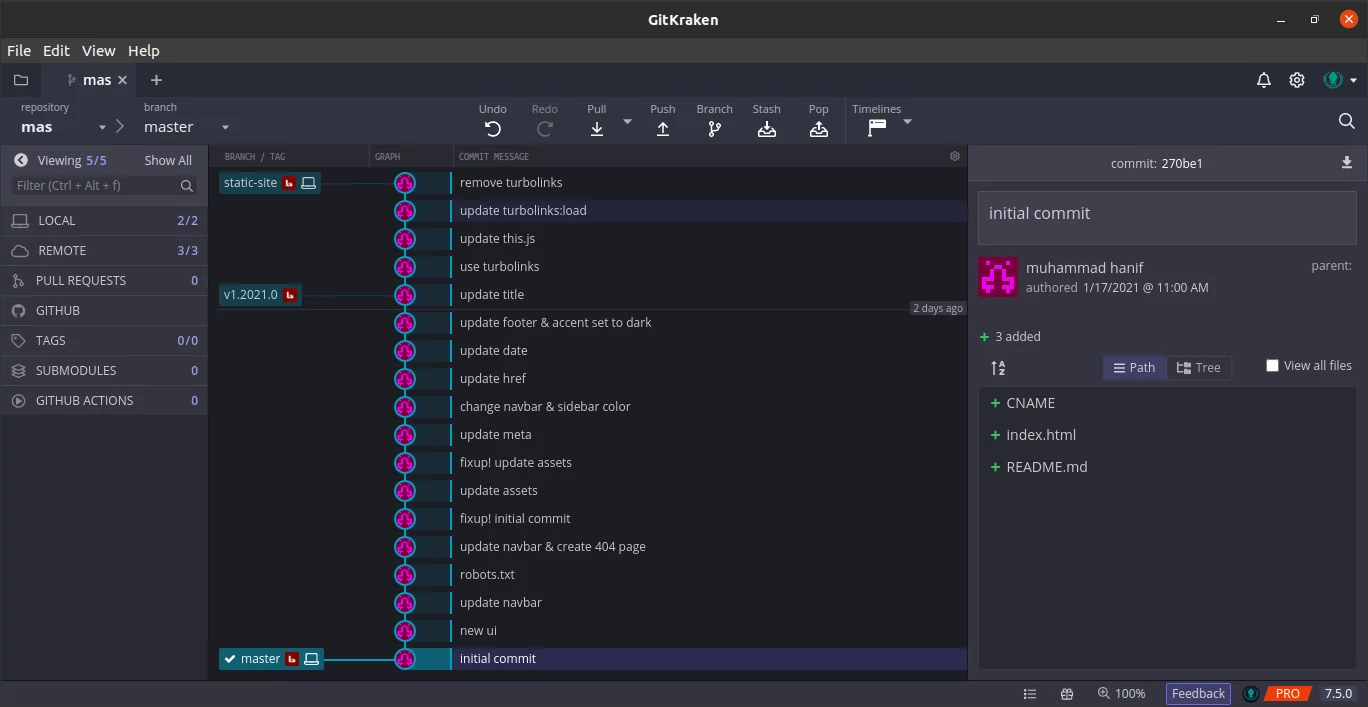Expand the SUBMODULES section
Viewport: 1368px width, 707px height.
click(x=104, y=371)
